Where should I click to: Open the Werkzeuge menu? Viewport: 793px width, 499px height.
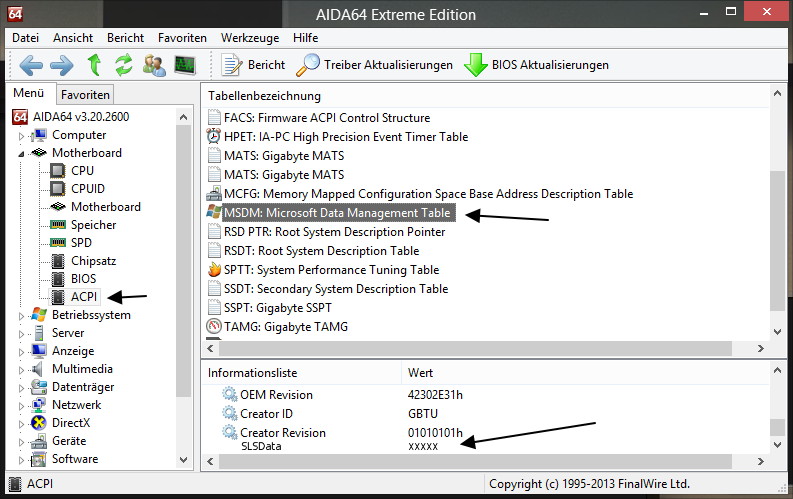(250, 38)
